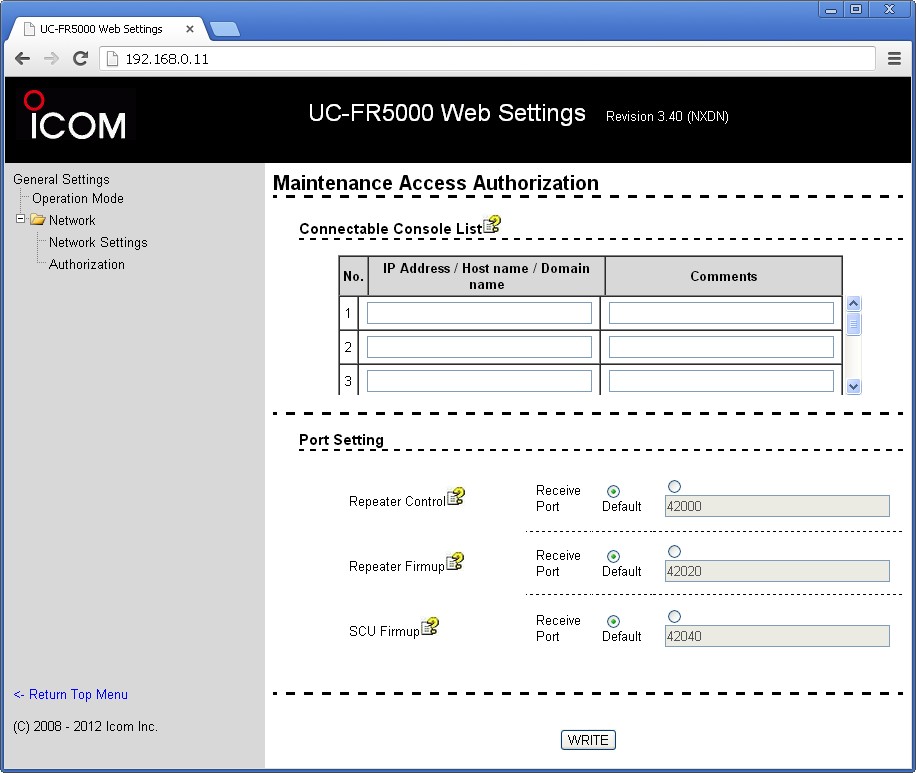Click the browser back arrow
This screenshot has width=916, height=773.
22,58
